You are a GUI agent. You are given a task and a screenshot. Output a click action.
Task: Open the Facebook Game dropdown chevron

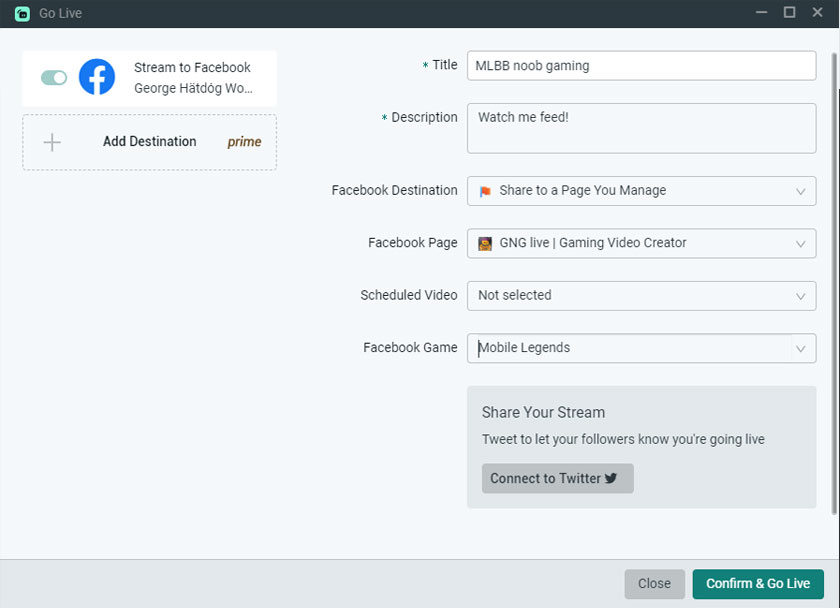(800, 348)
